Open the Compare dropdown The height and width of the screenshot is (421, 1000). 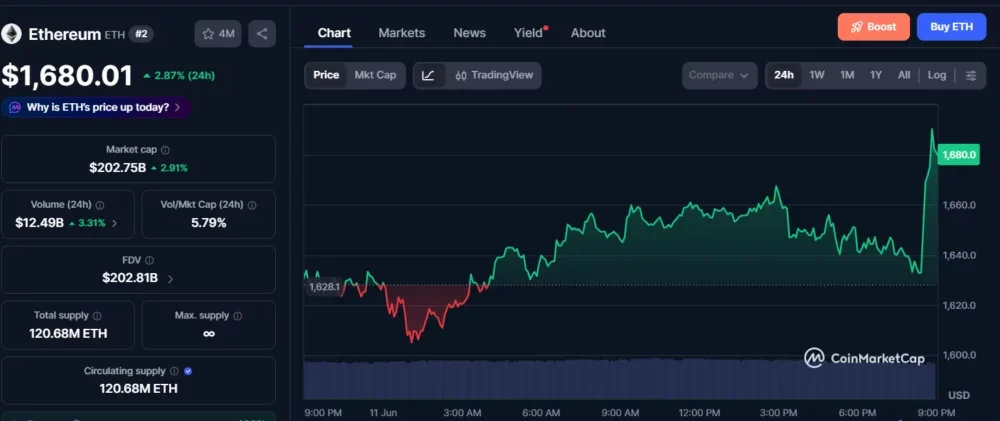tap(719, 75)
